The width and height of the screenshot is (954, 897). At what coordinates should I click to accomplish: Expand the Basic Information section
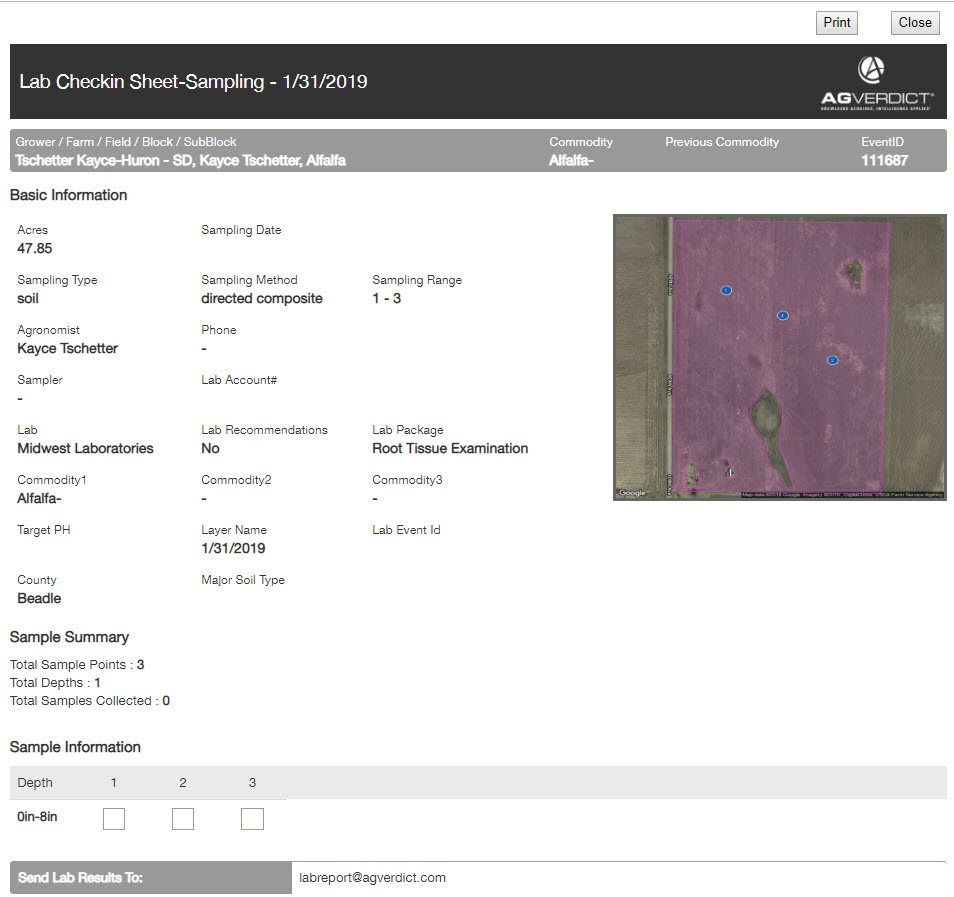pyautogui.click(x=68, y=195)
